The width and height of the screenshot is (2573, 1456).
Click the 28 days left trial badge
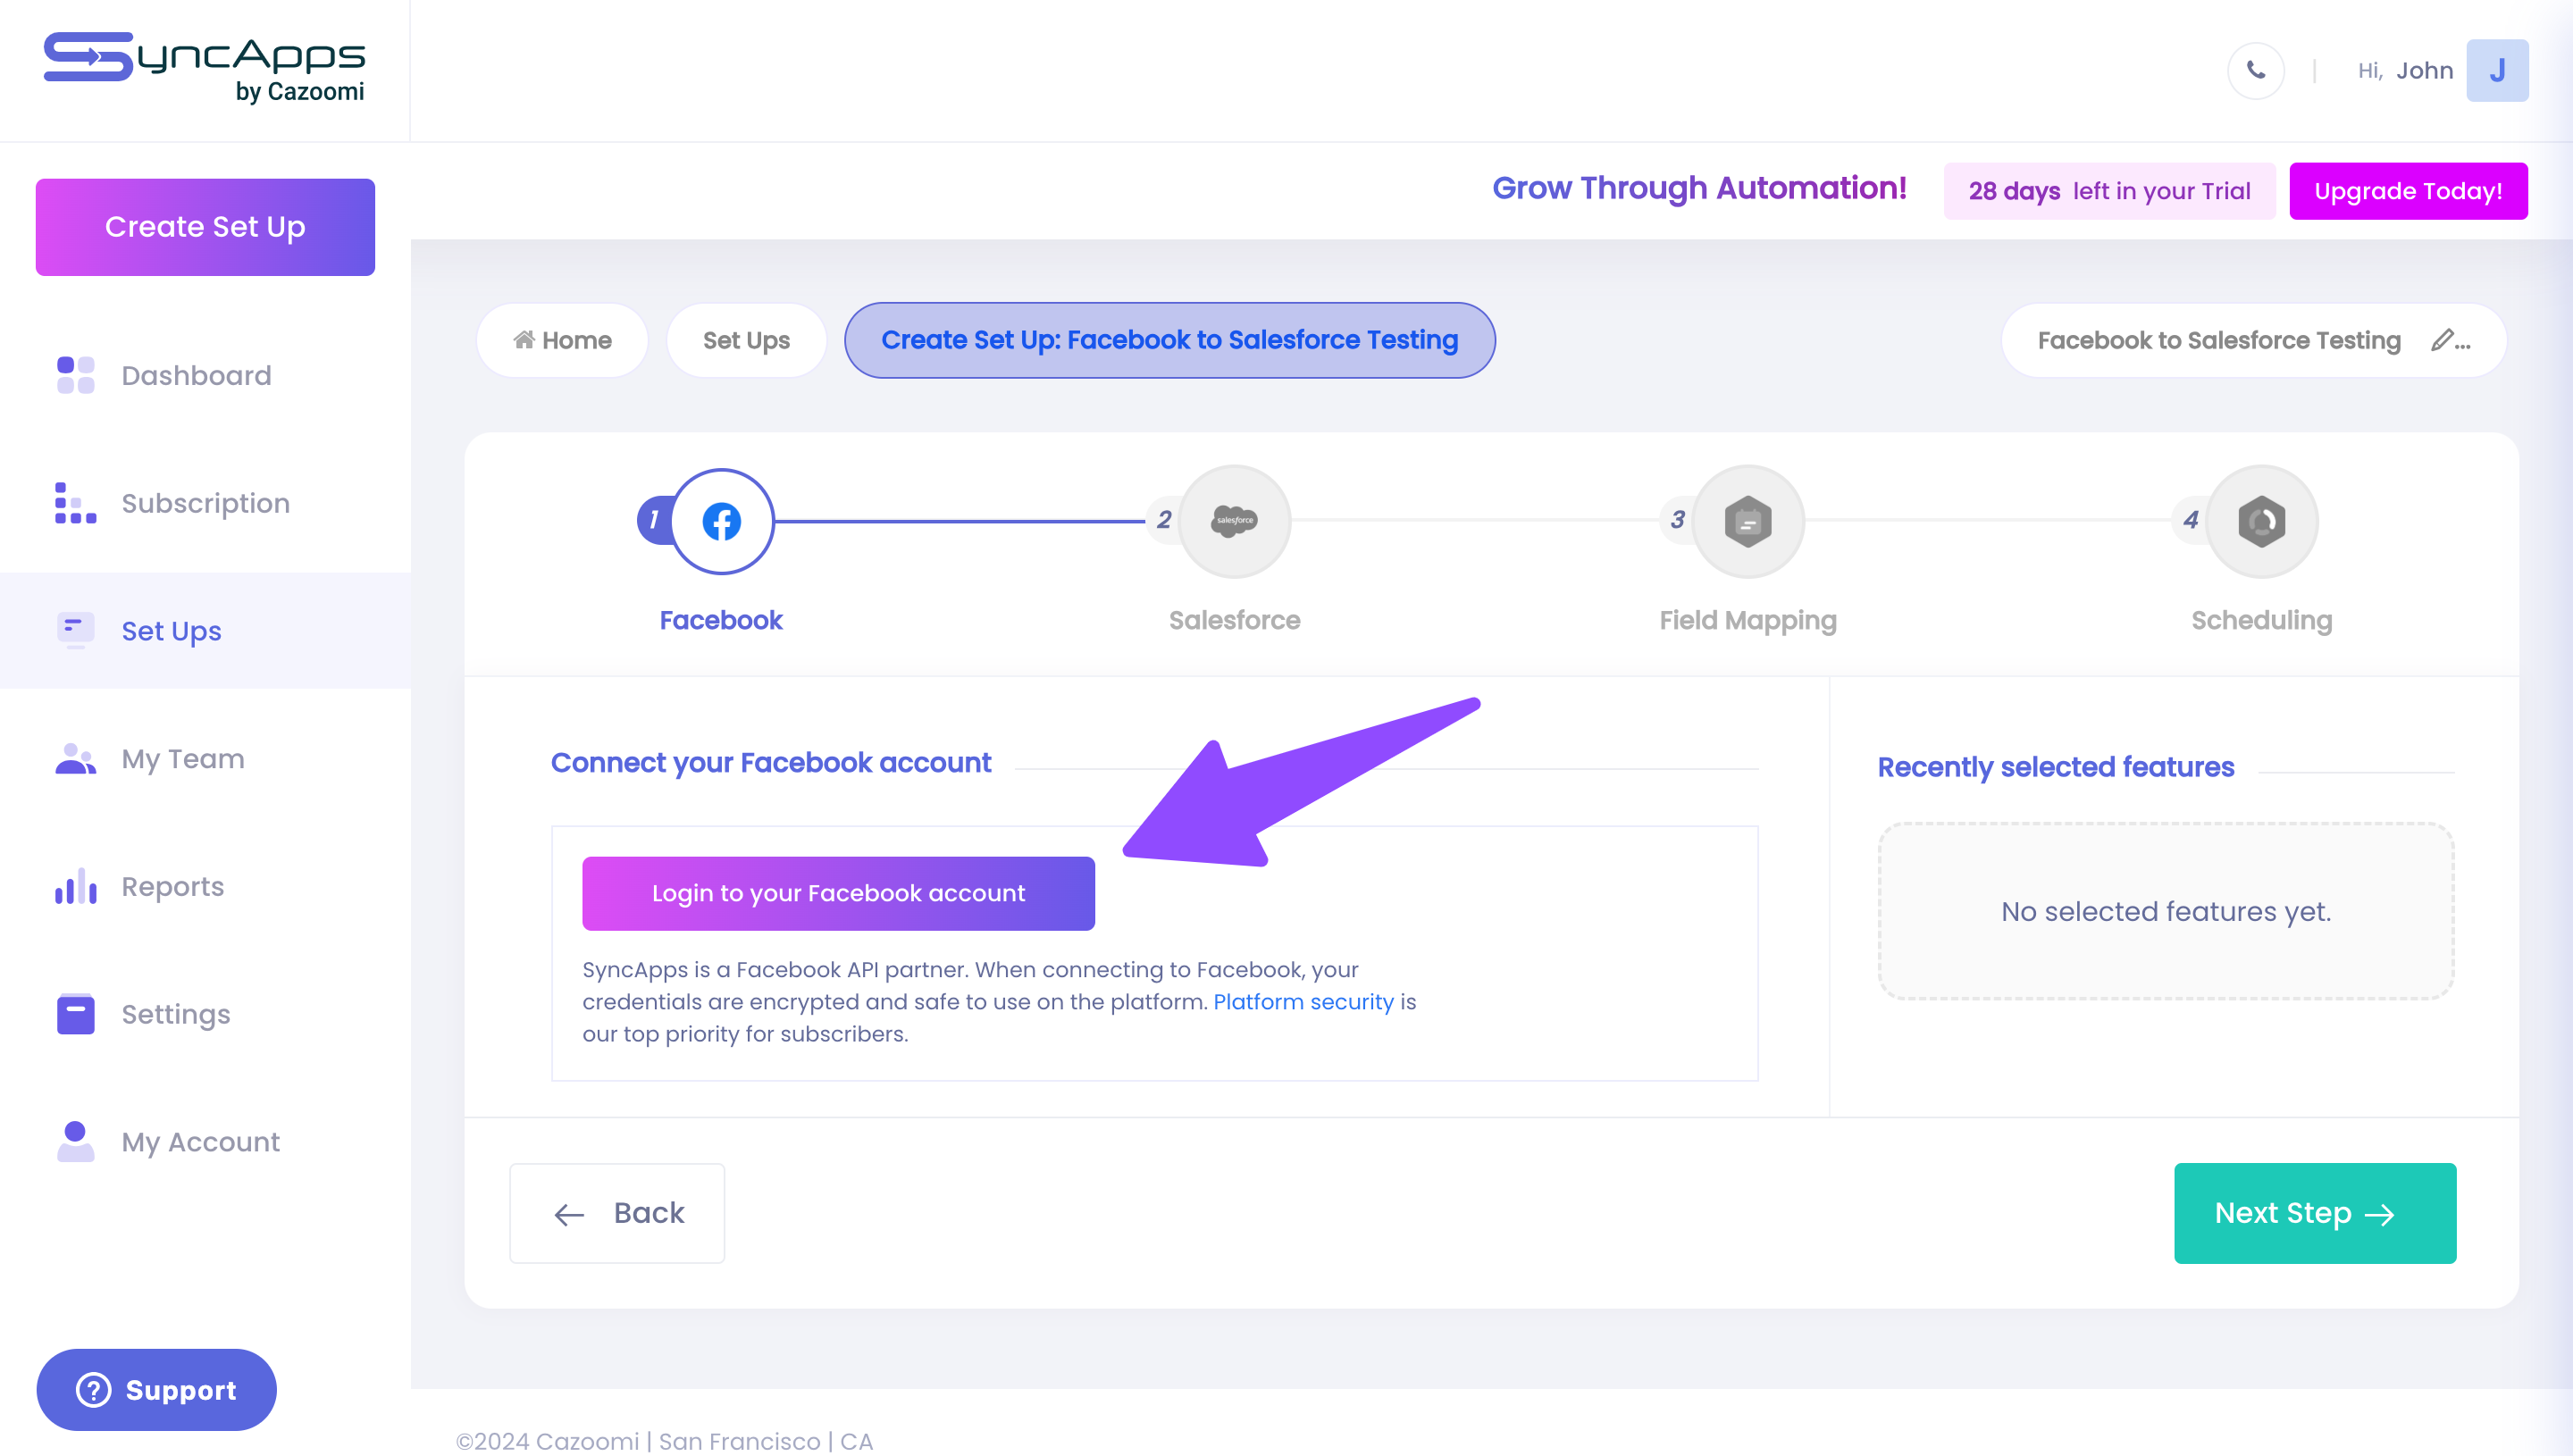click(2109, 191)
